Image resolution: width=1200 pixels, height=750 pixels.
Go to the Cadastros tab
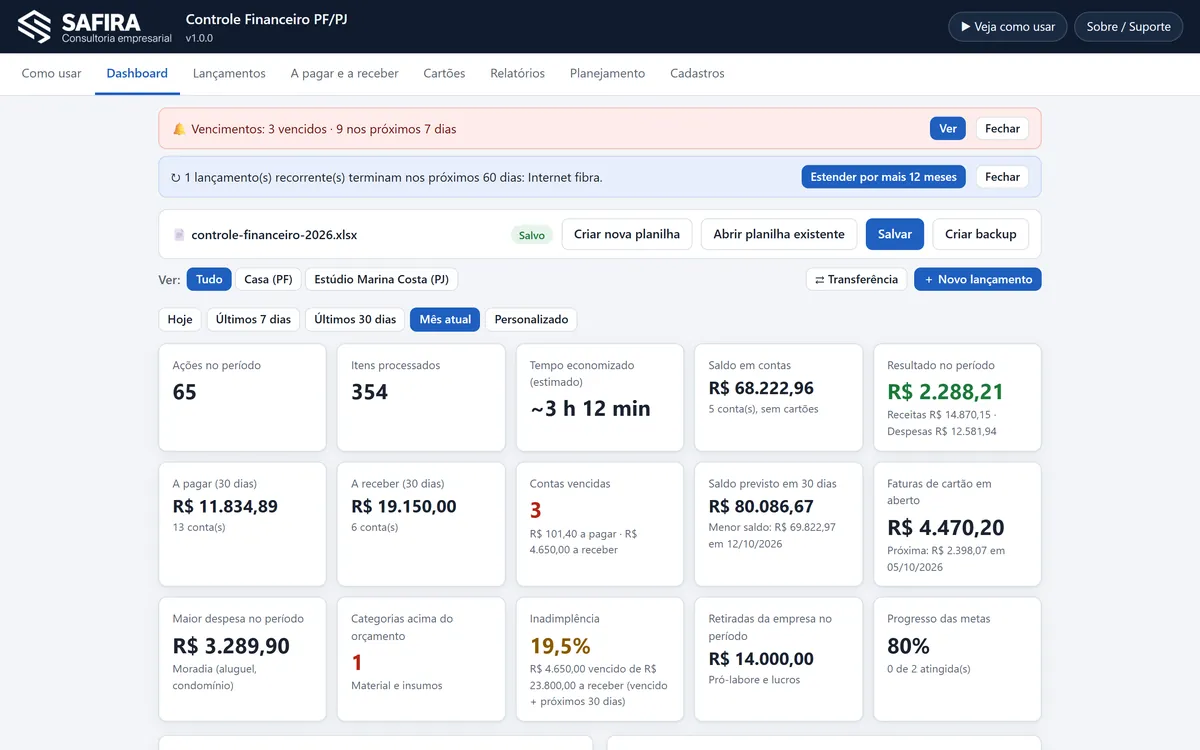point(697,73)
